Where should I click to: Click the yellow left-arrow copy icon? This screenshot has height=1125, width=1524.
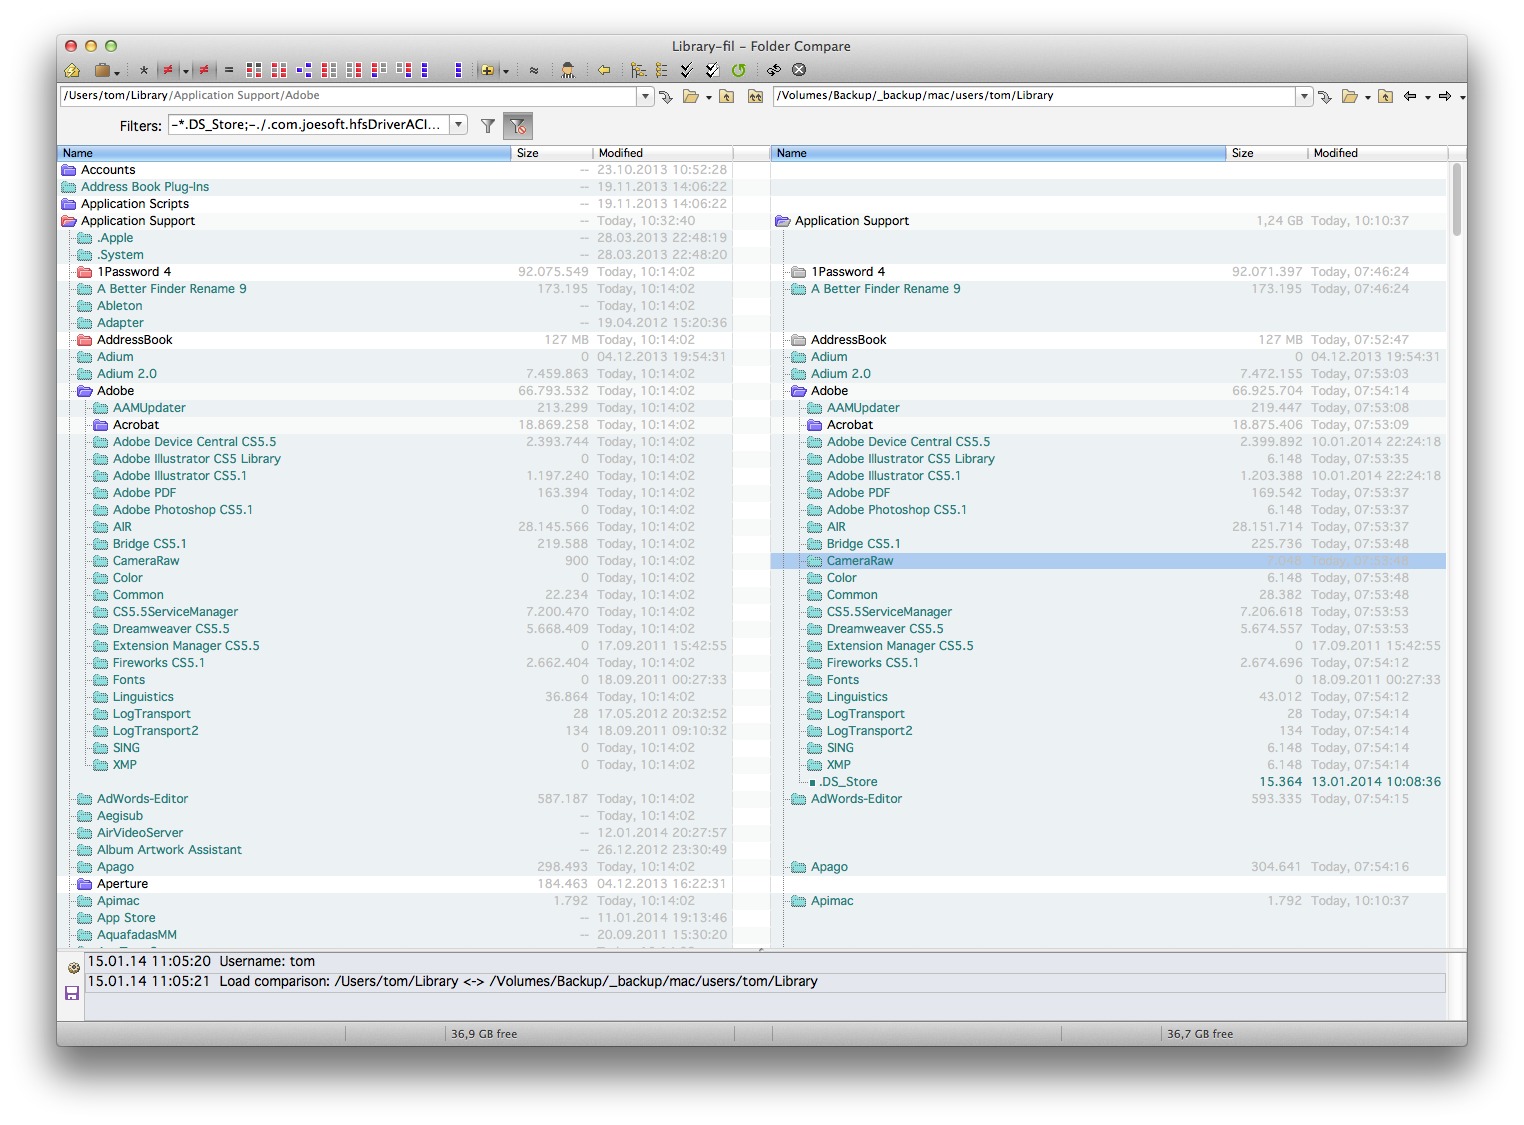coord(604,70)
